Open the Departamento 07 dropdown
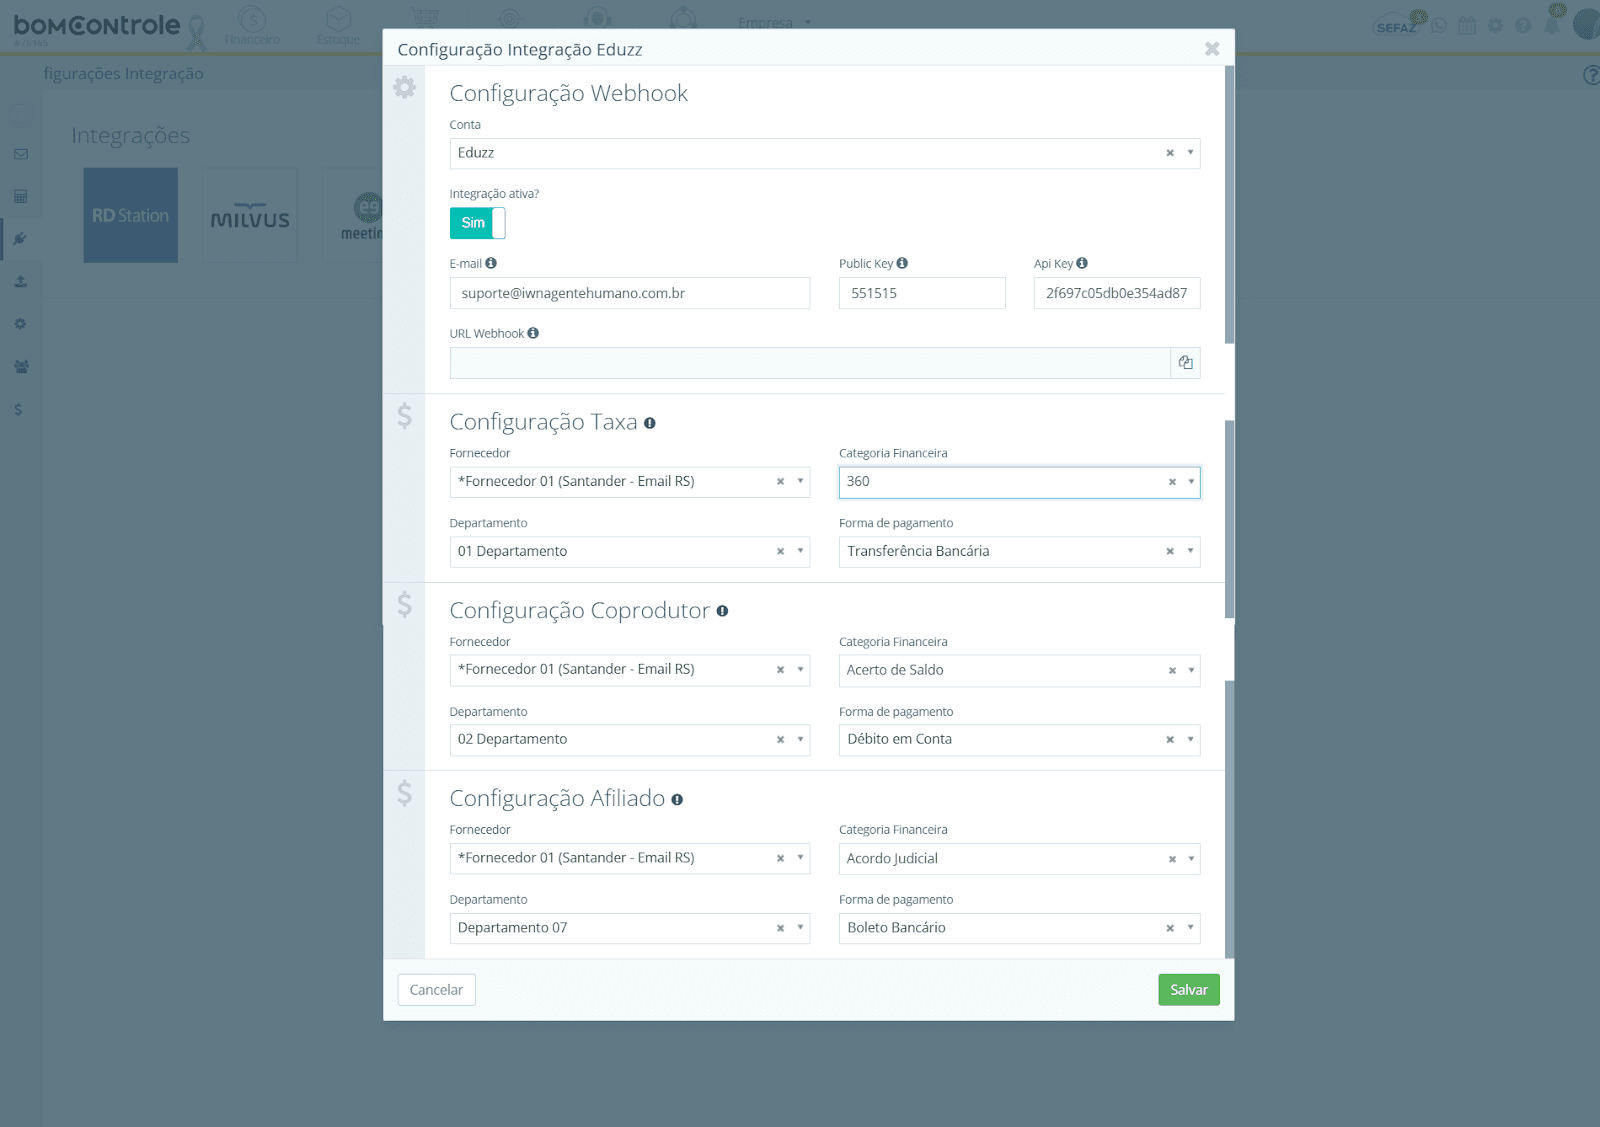Image resolution: width=1600 pixels, height=1127 pixels. click(800, 927)
